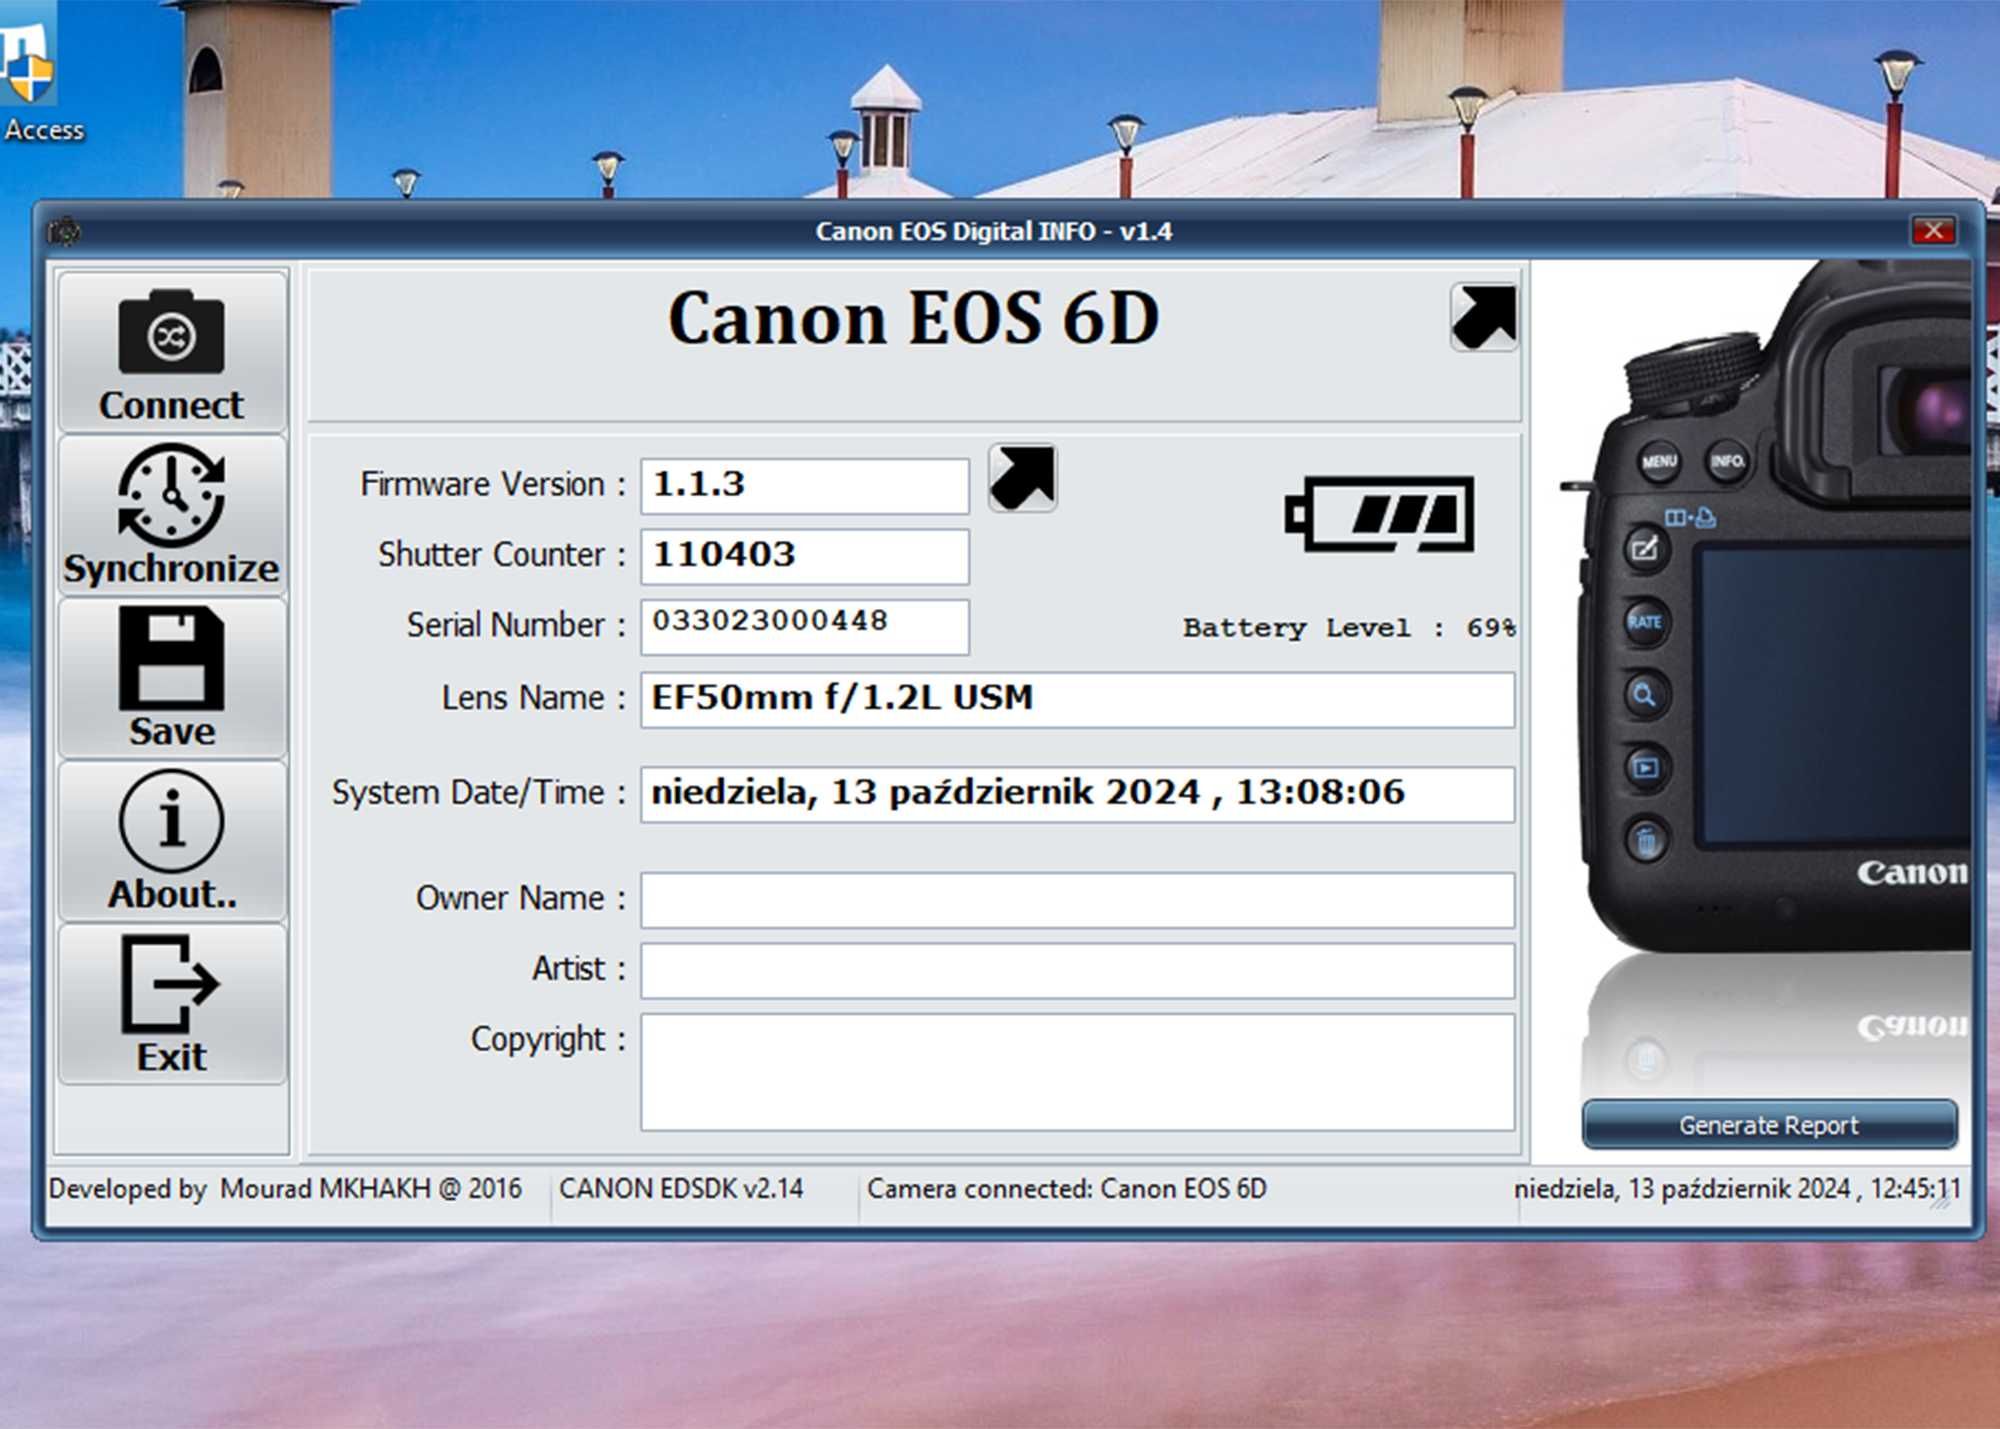
Task: Focus the empty Owner Name field
Action: click(x=1078, y=900)
